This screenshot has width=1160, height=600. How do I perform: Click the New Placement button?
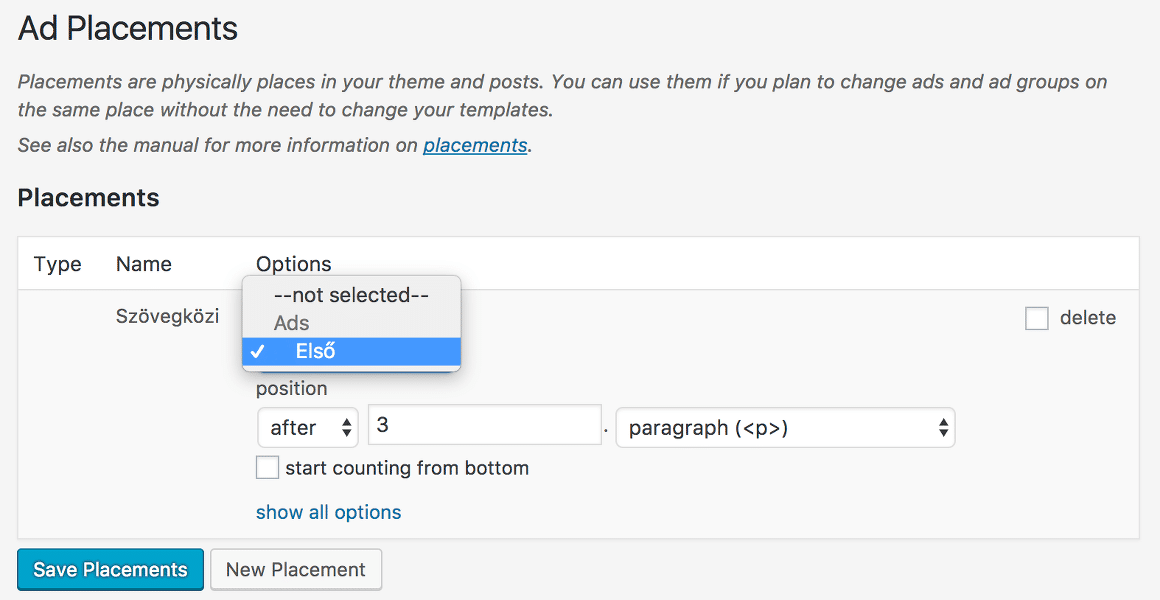click(296, 570)
